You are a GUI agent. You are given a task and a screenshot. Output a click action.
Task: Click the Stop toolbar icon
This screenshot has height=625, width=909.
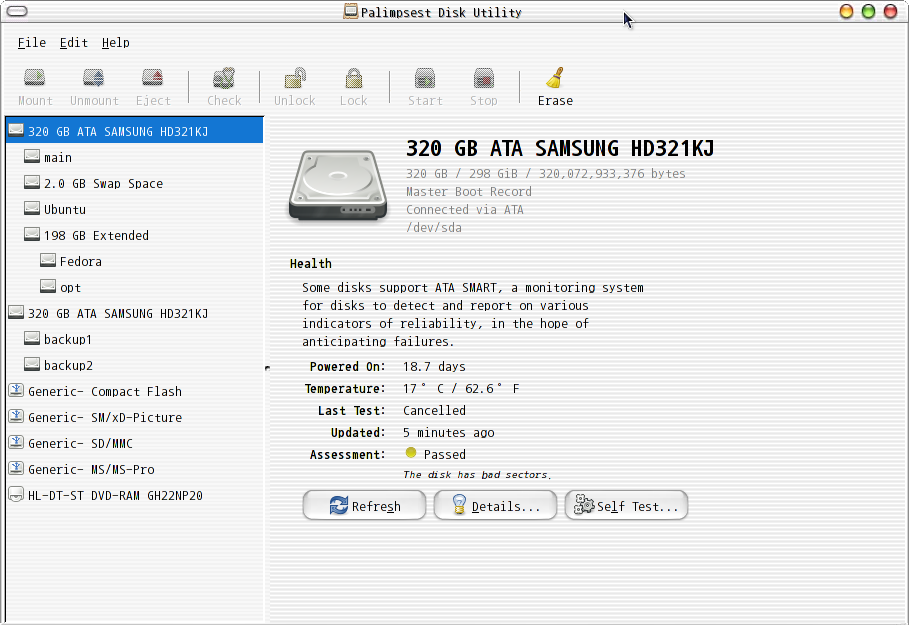pyautogui.click(x=483, y=78)
